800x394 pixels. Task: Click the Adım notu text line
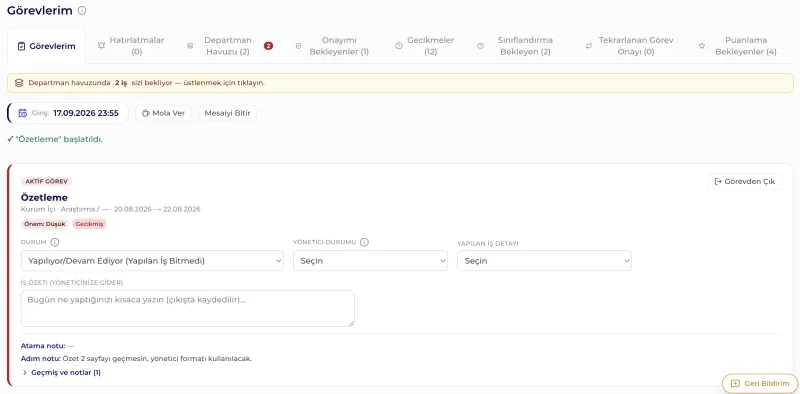point(136,359)
